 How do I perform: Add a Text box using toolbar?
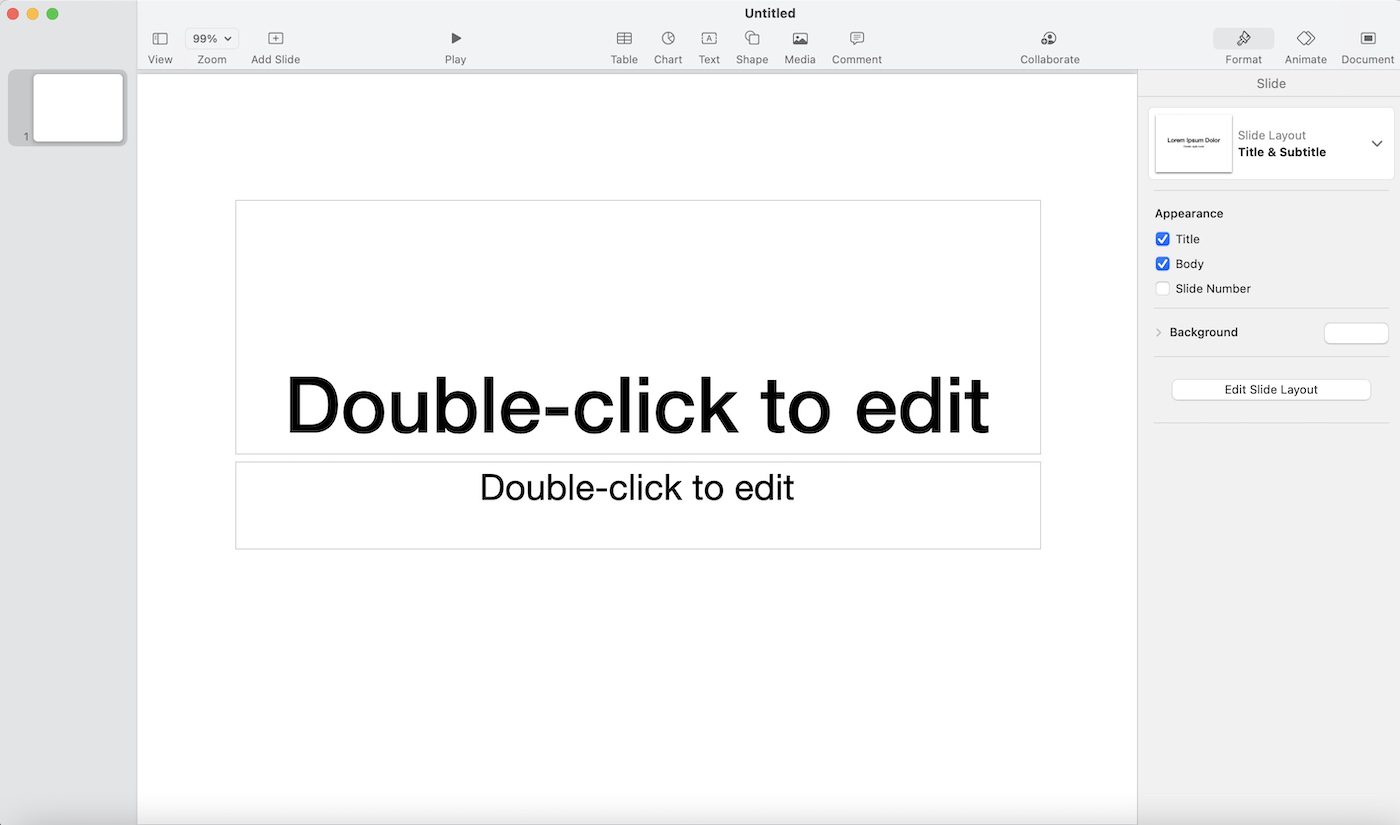[709, 39]
